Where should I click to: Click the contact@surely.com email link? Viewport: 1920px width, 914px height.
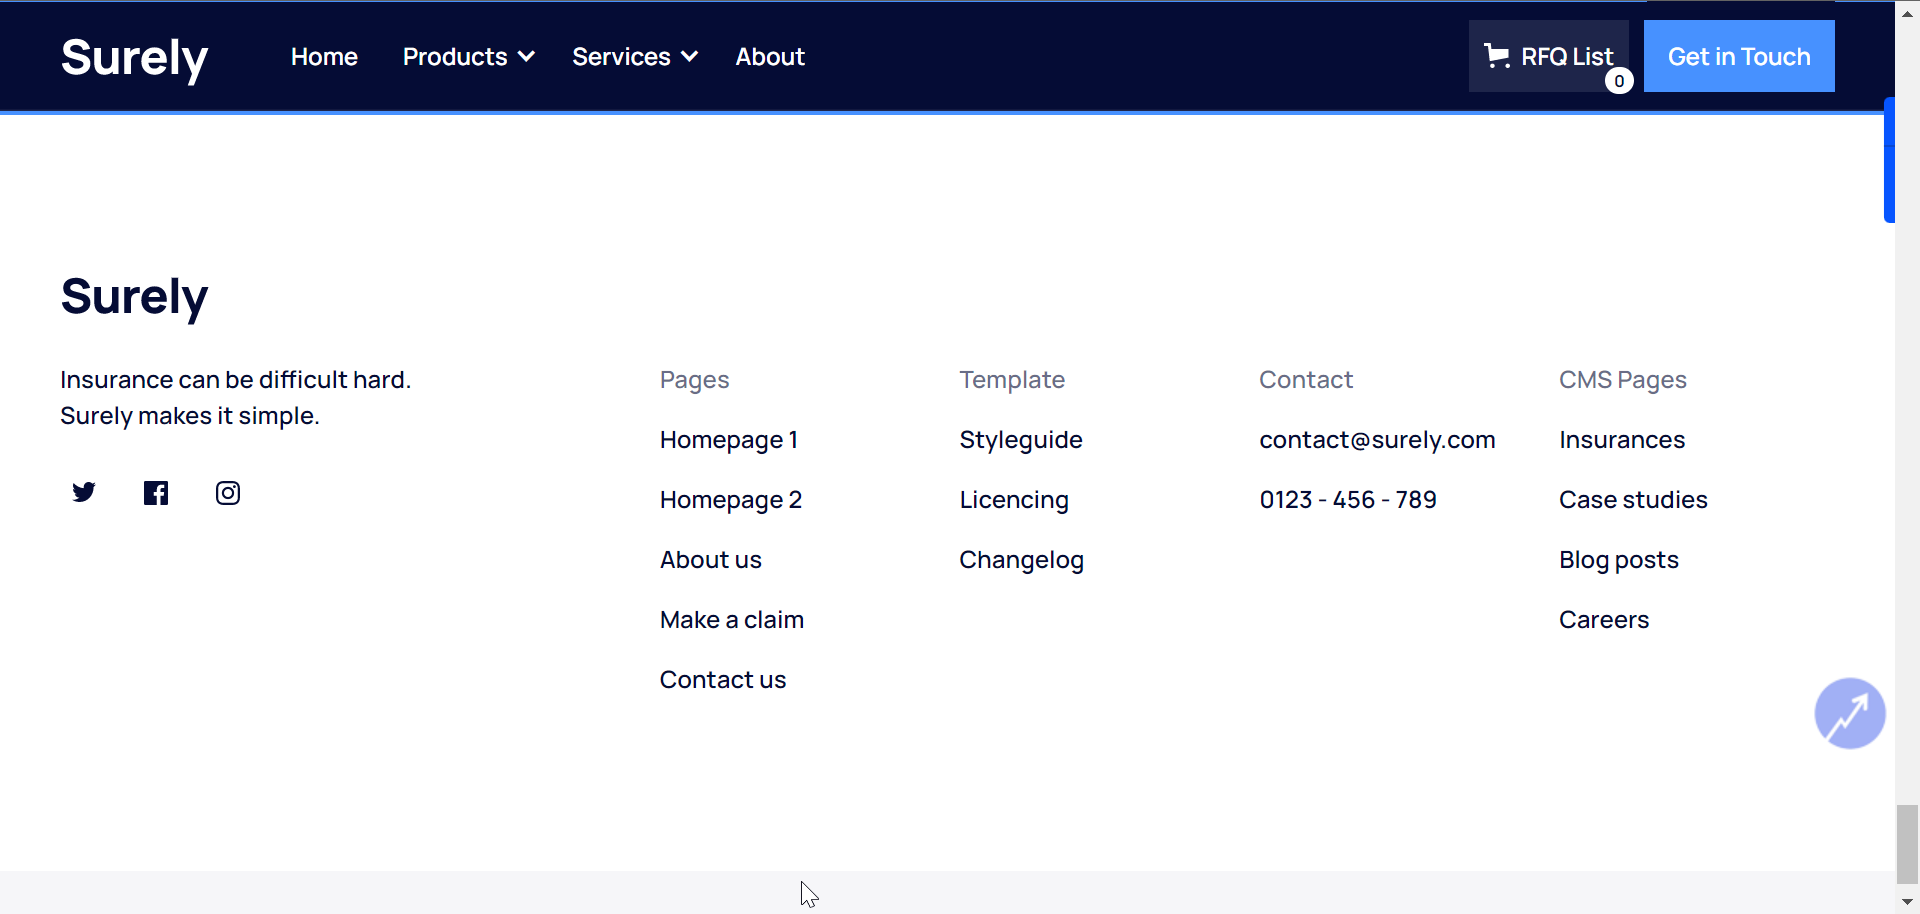1377,440
